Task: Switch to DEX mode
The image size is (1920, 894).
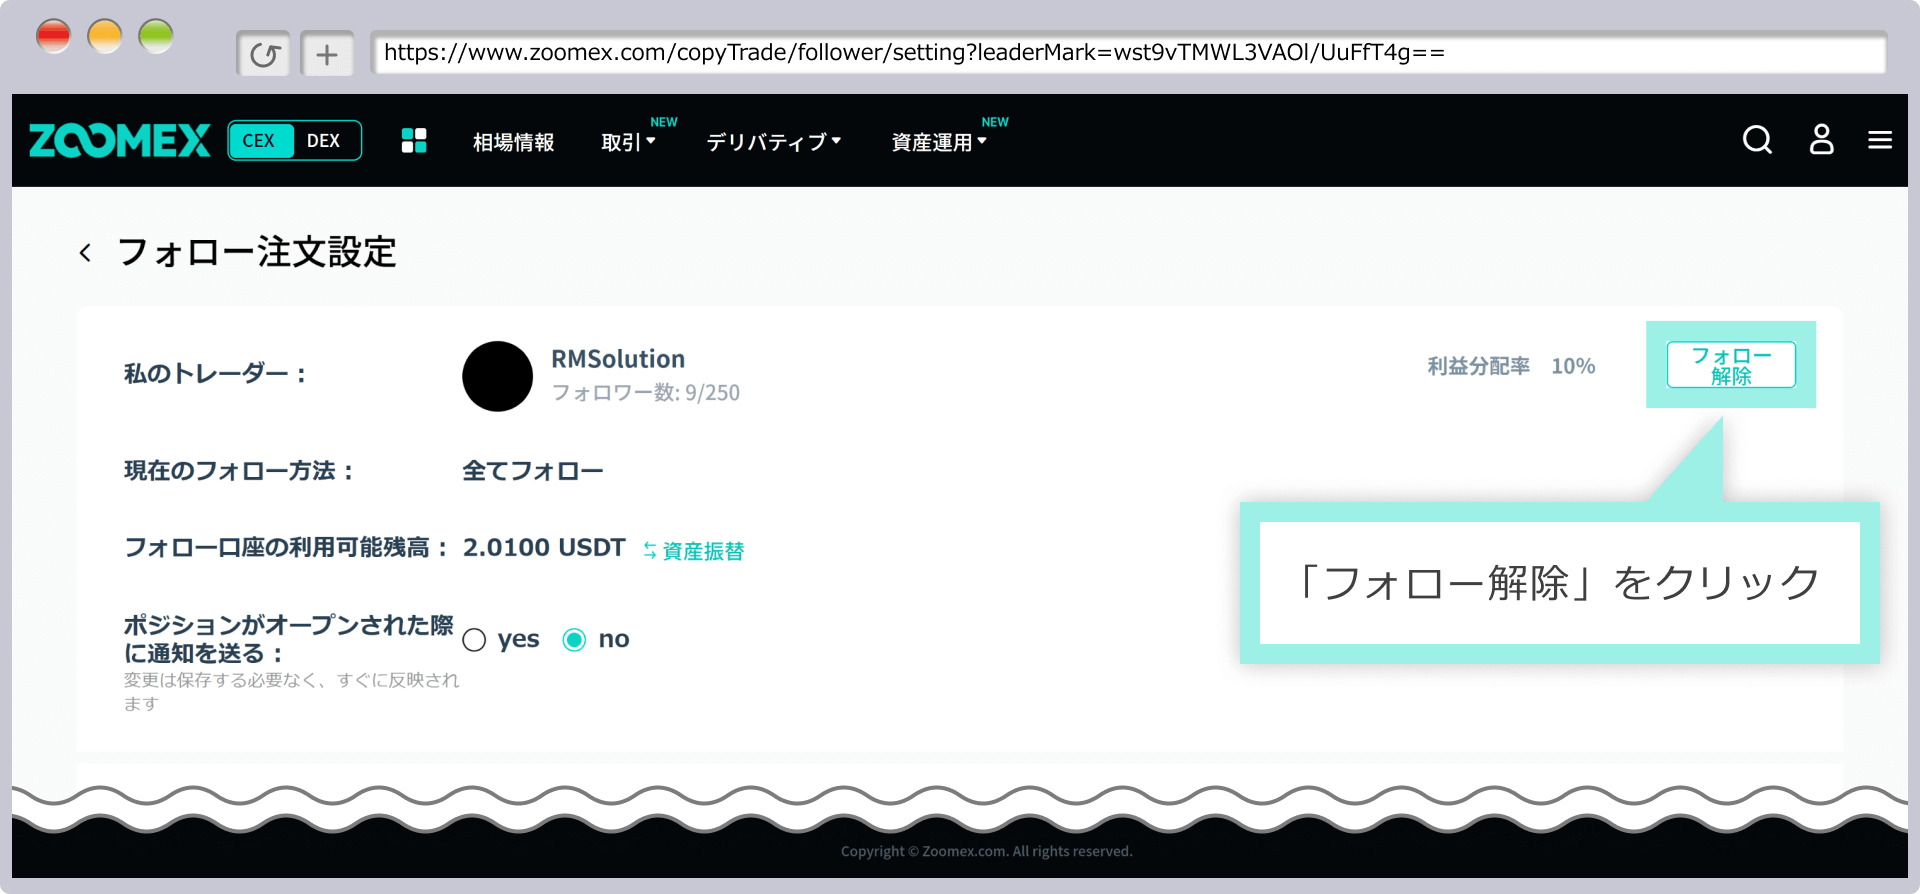Action: point(323,141)
